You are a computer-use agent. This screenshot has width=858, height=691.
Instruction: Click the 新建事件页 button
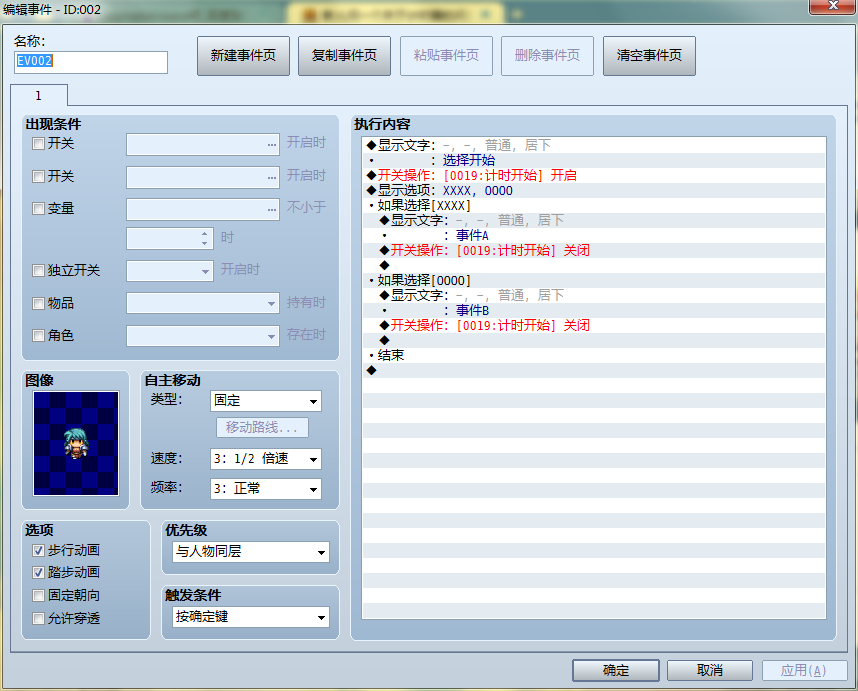click(x=243, y=56)
